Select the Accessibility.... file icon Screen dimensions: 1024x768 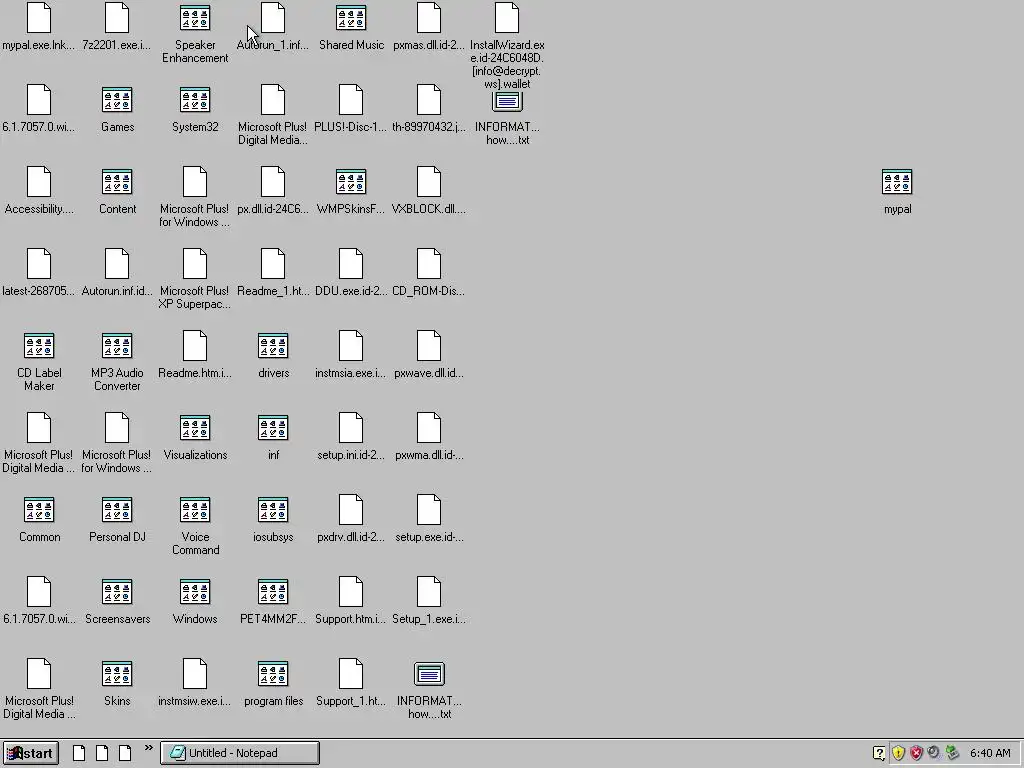point(39,182)
